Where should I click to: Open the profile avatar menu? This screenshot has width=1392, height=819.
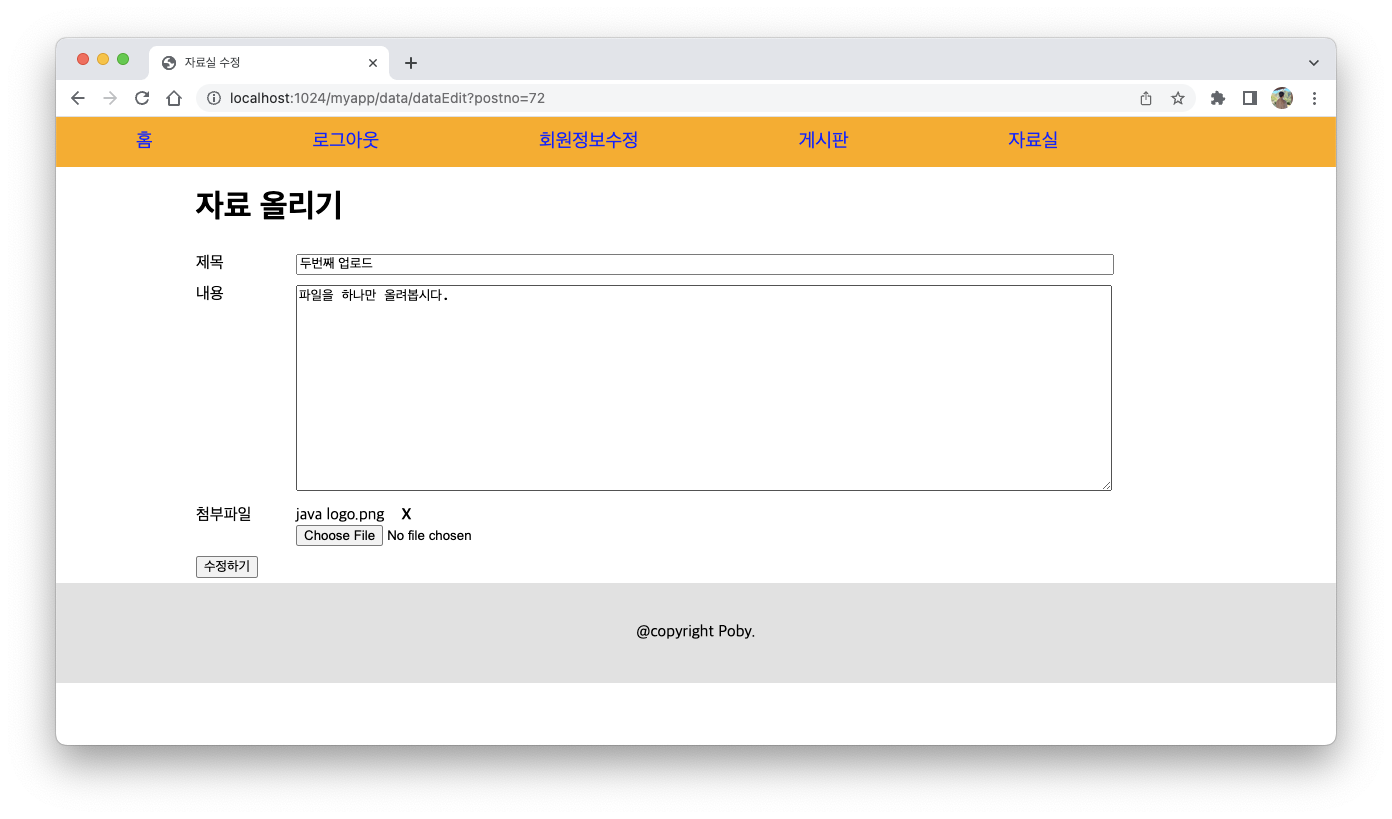coord(1282,98)
